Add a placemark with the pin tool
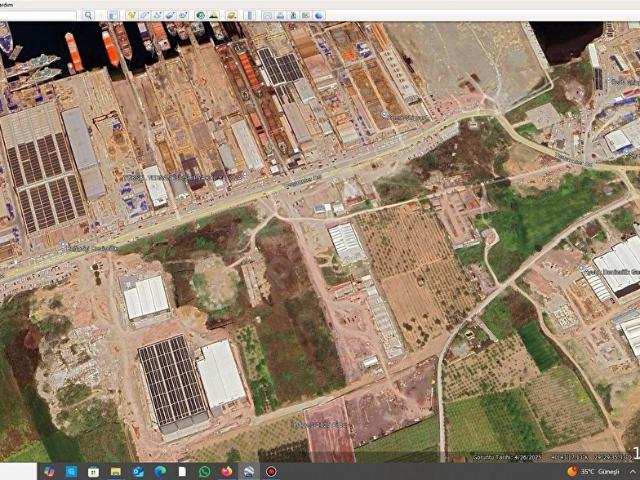This screenshot has height=480, width=640. (x=132, y=16)
